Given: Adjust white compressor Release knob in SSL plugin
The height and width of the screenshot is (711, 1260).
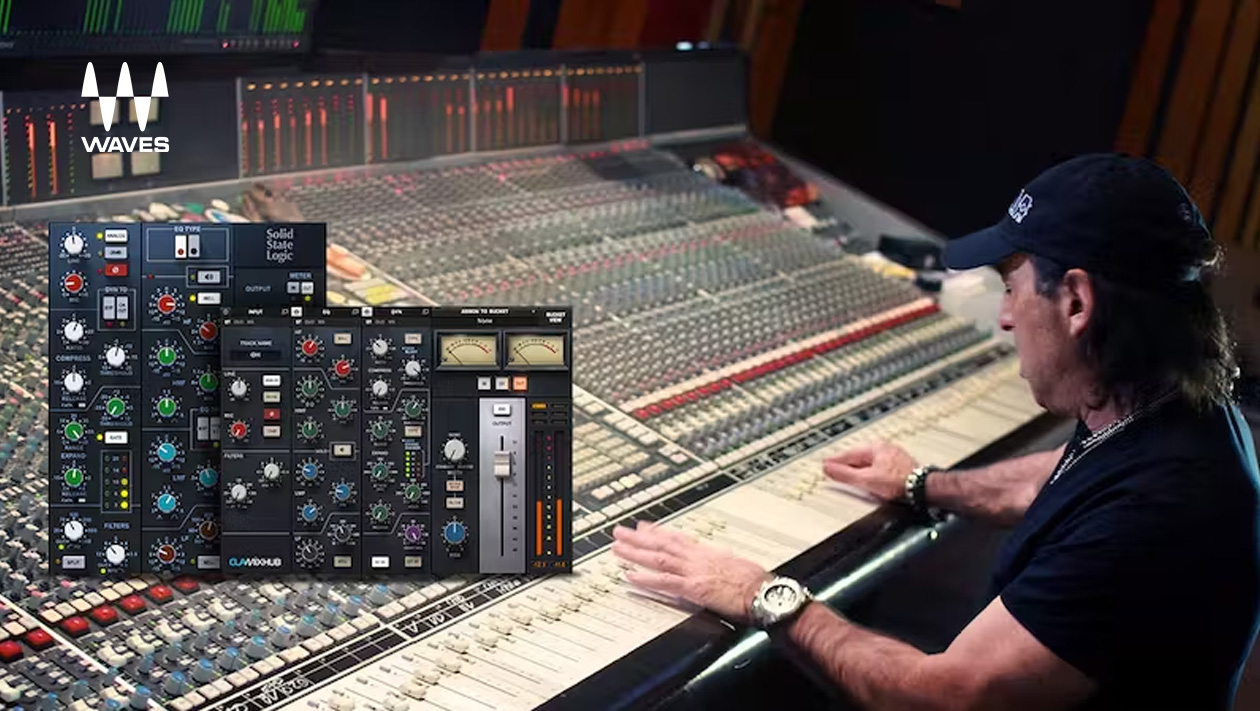Looking at the screenshot, I should coord(74,382).
